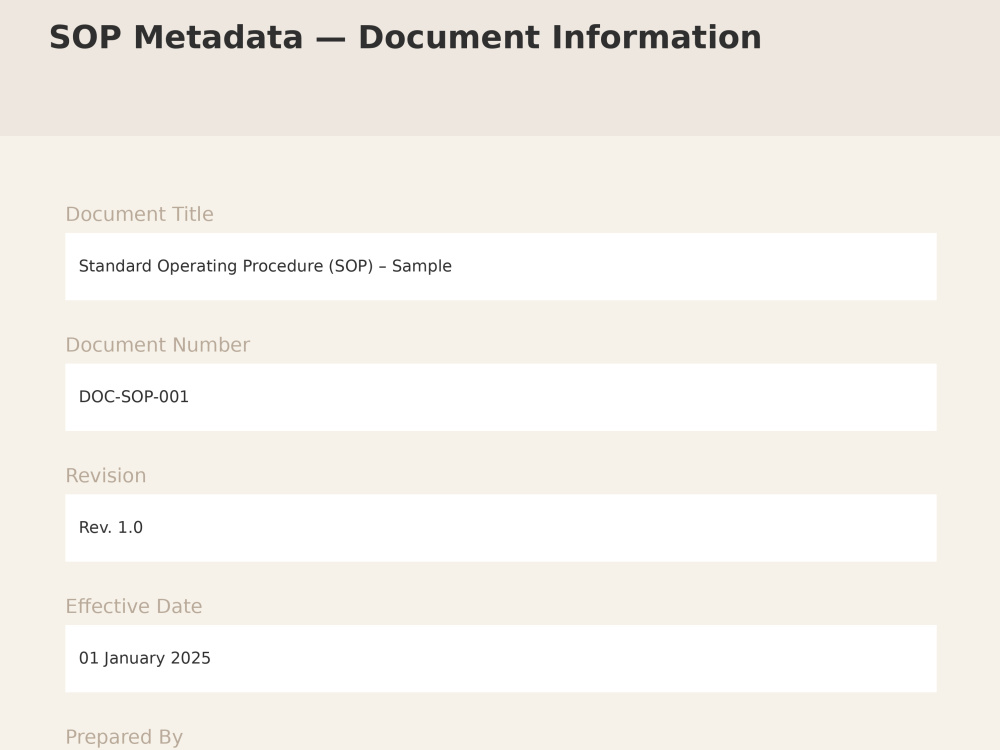Screen dimensions: 1000x750
Task: Click the 'Document Number' field label
Action: 158,345
